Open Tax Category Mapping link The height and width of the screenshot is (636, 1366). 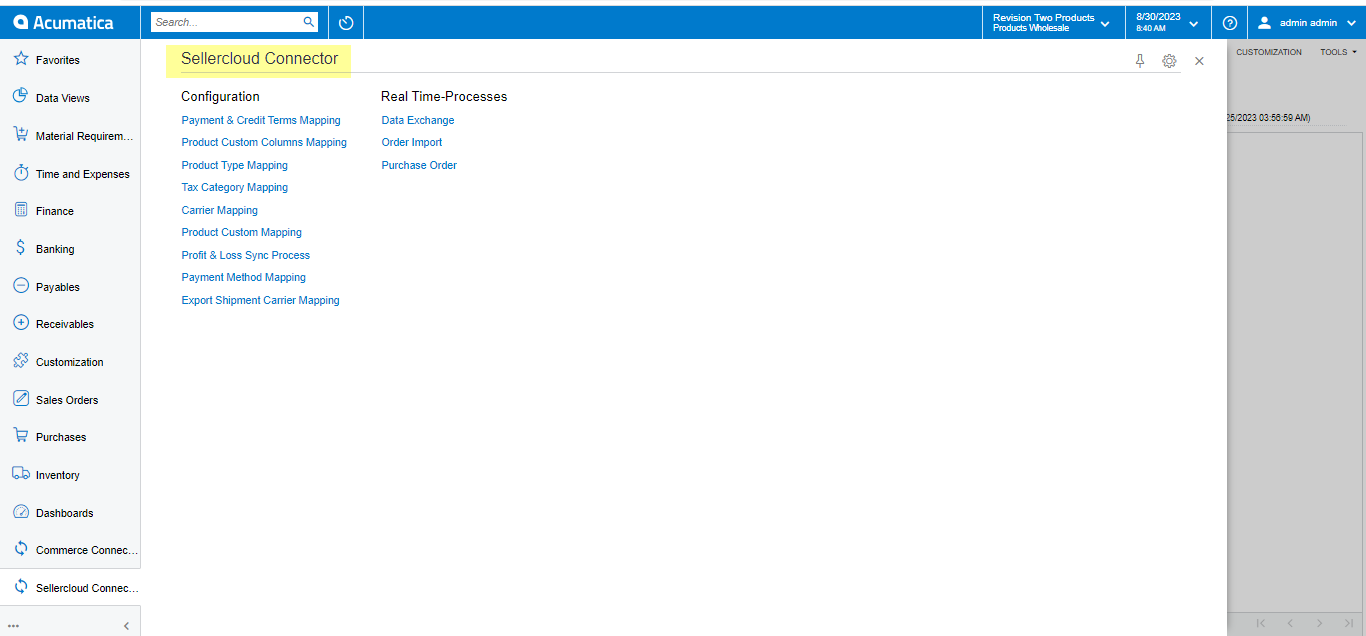click(234, 187)
